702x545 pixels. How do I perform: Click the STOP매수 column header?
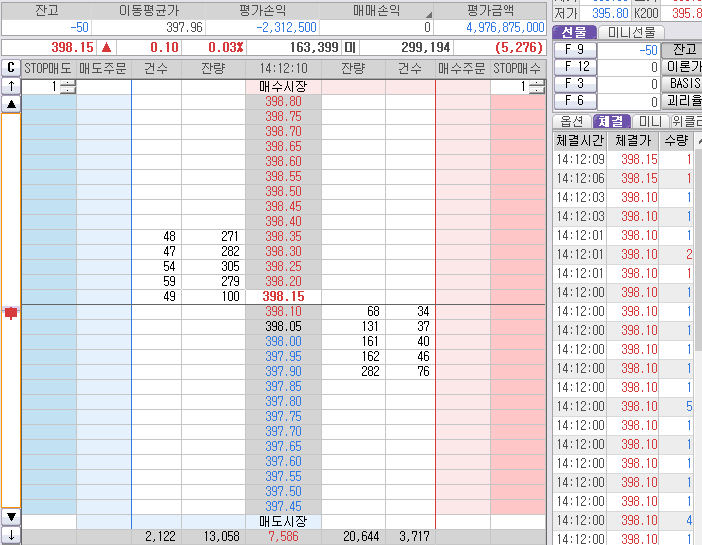(x=518, y=68)
